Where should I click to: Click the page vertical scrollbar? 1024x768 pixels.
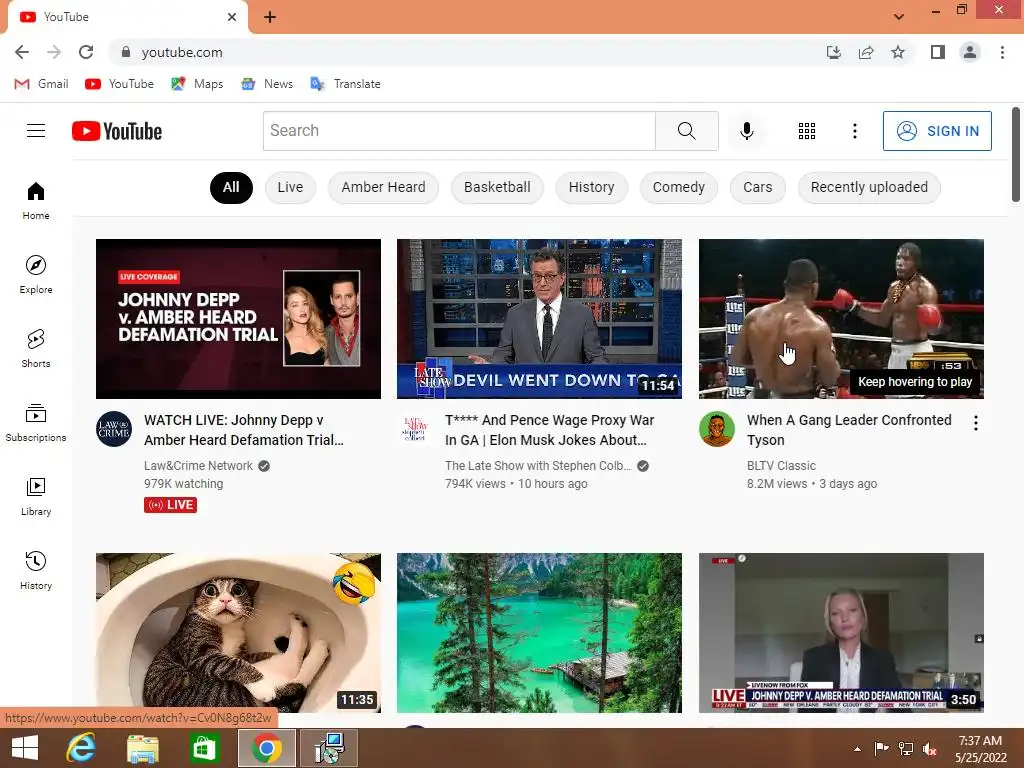[1016, 155]
